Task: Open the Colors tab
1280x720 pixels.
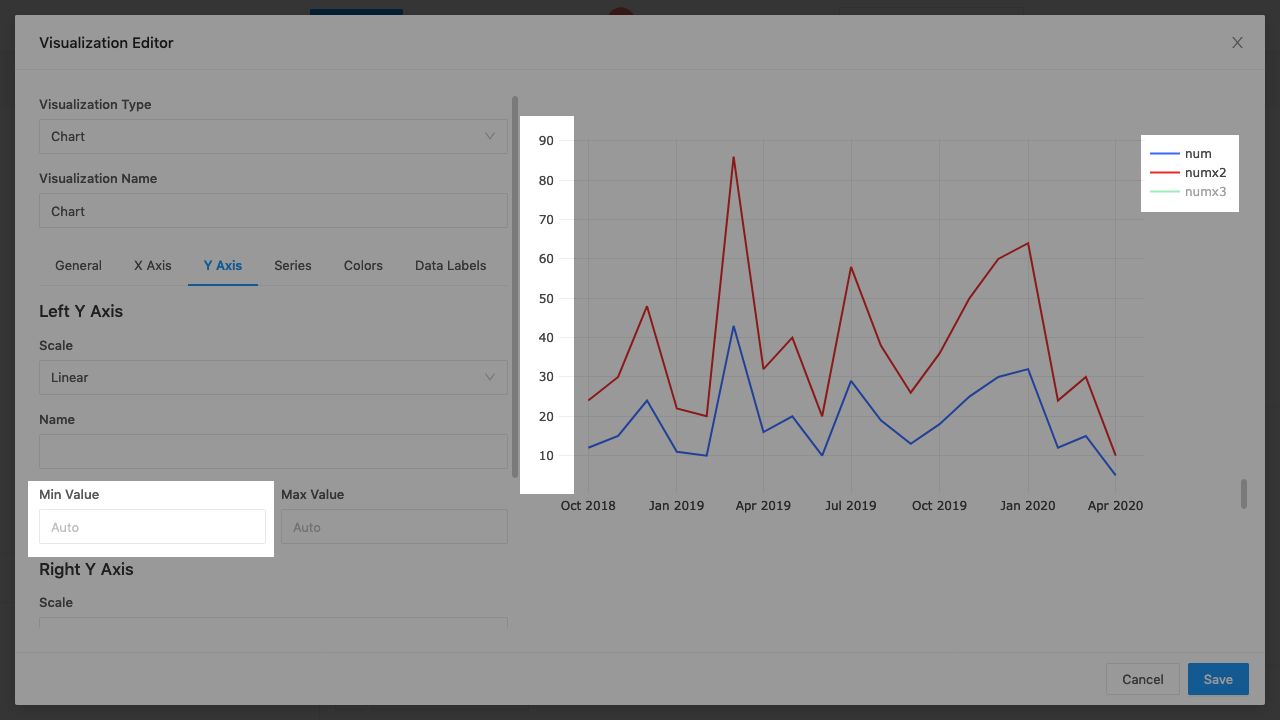Action: coord(363,266)
